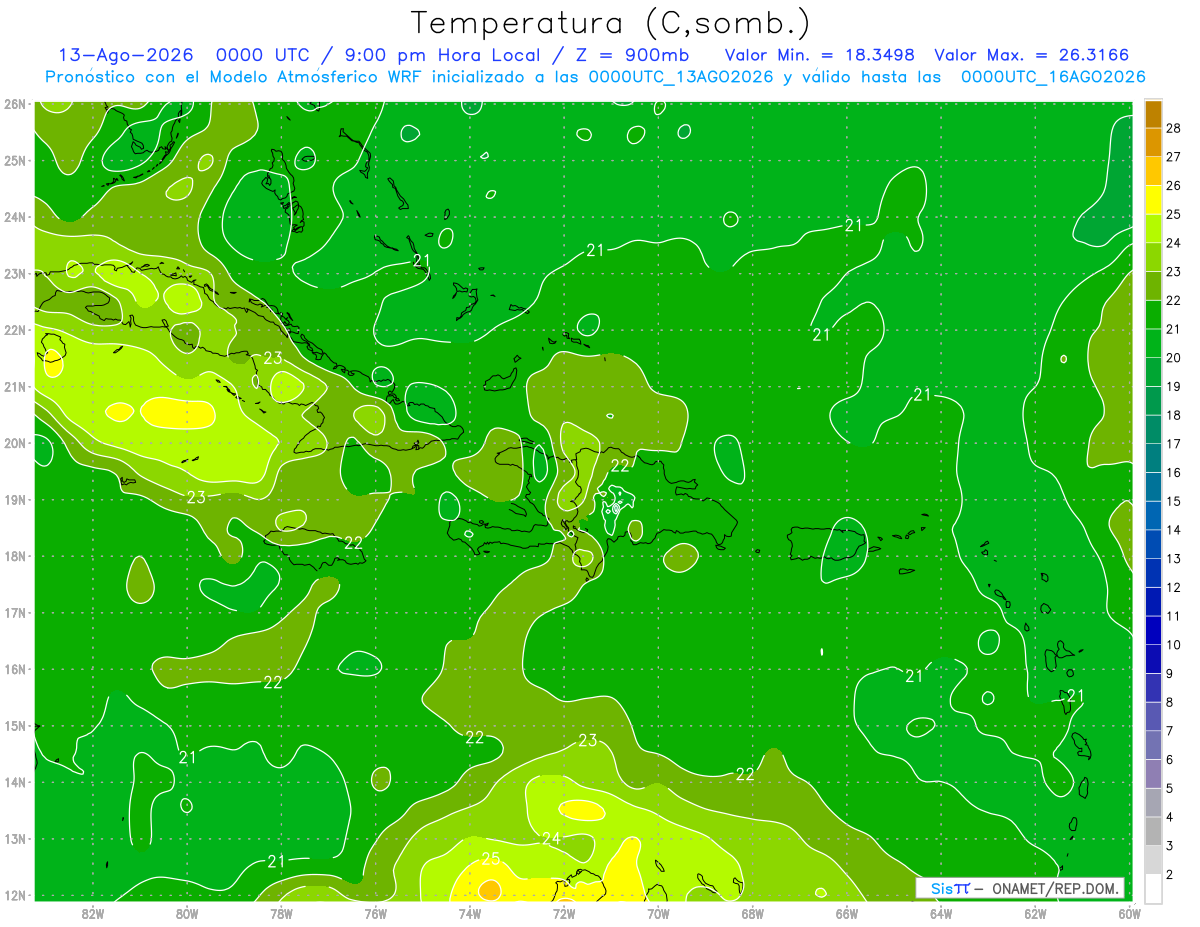This screenshot has height=927, width=1200.
Task: Click the '62W' longitude axis label
Action: [1035, 912]
